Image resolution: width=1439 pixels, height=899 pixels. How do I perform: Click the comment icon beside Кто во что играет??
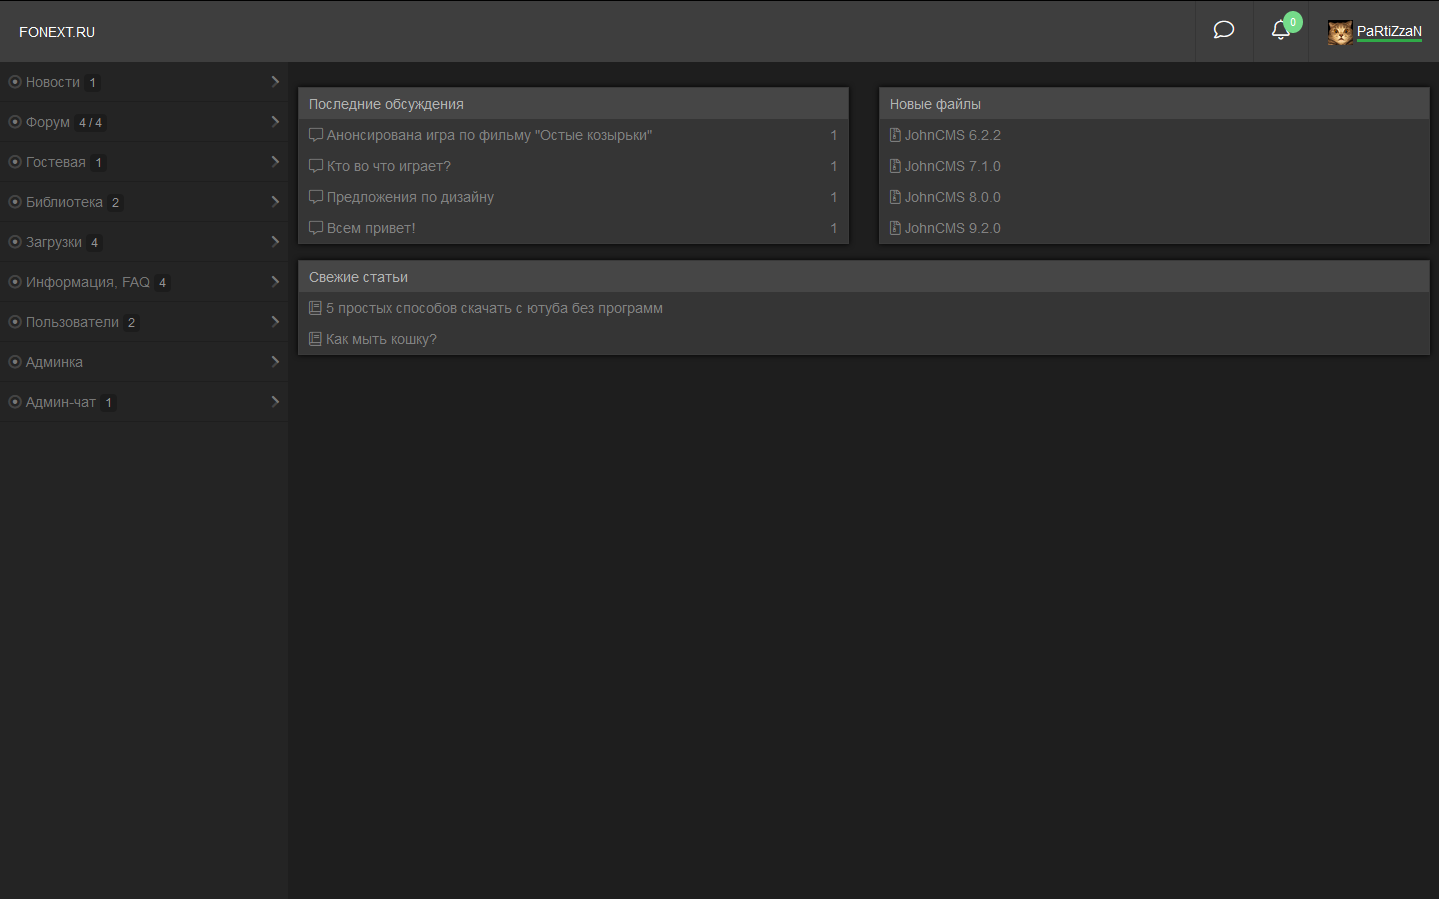point(316,166)
